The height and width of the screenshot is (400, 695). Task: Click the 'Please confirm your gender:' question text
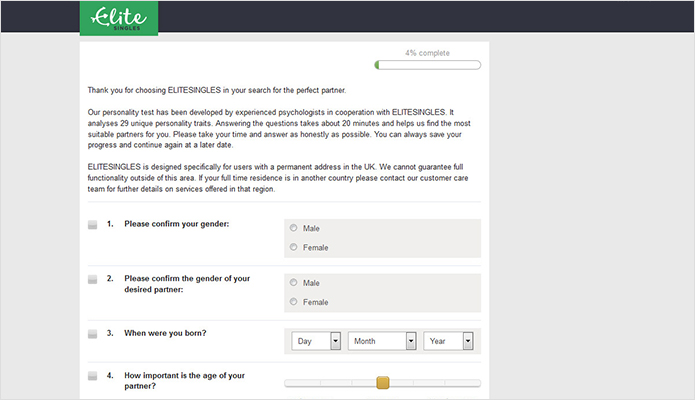[x=176, y=224]
